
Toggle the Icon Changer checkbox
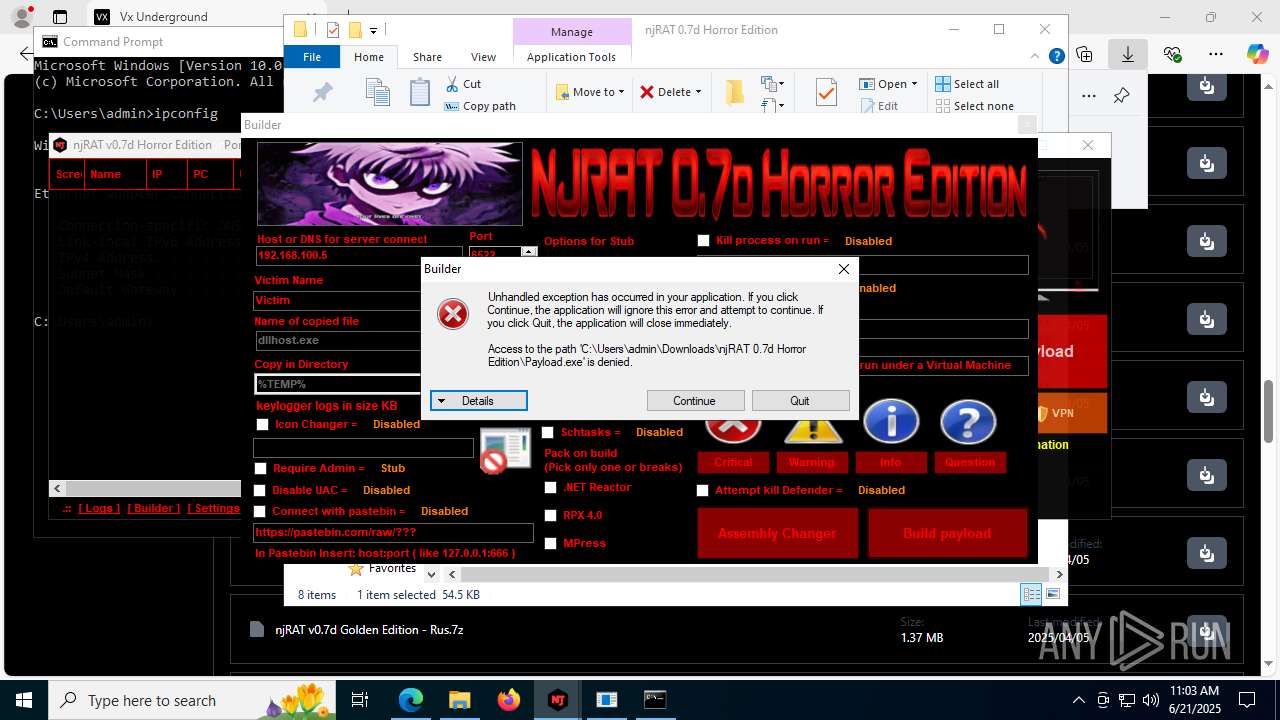(x=262, y=425)
